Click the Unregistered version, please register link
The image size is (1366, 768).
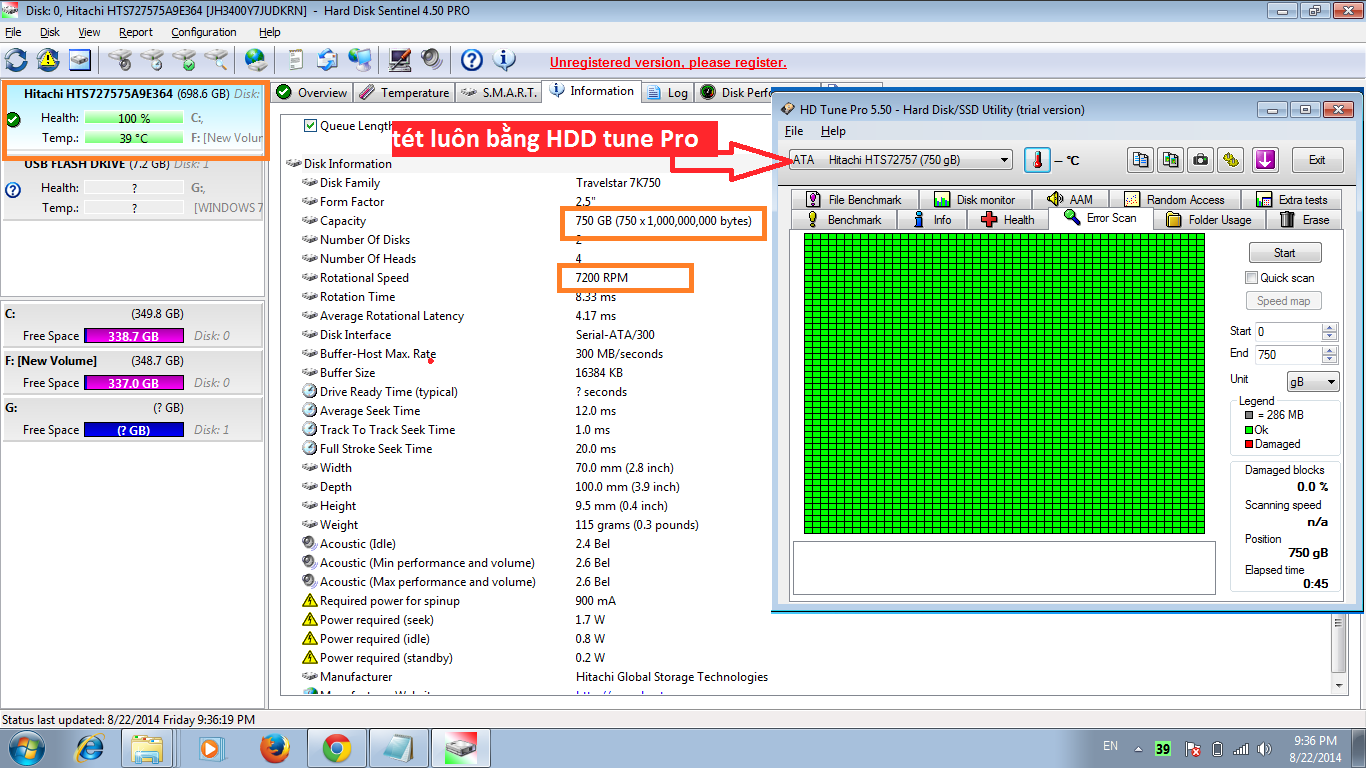[668, 62]
